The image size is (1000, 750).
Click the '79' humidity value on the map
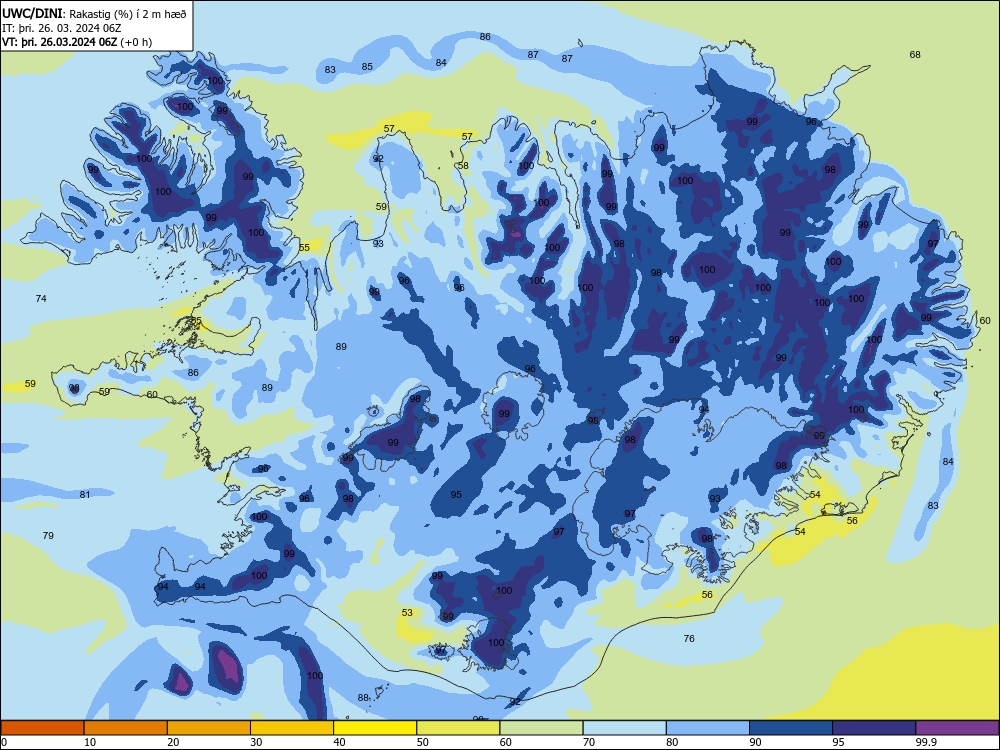pos(48,536)
